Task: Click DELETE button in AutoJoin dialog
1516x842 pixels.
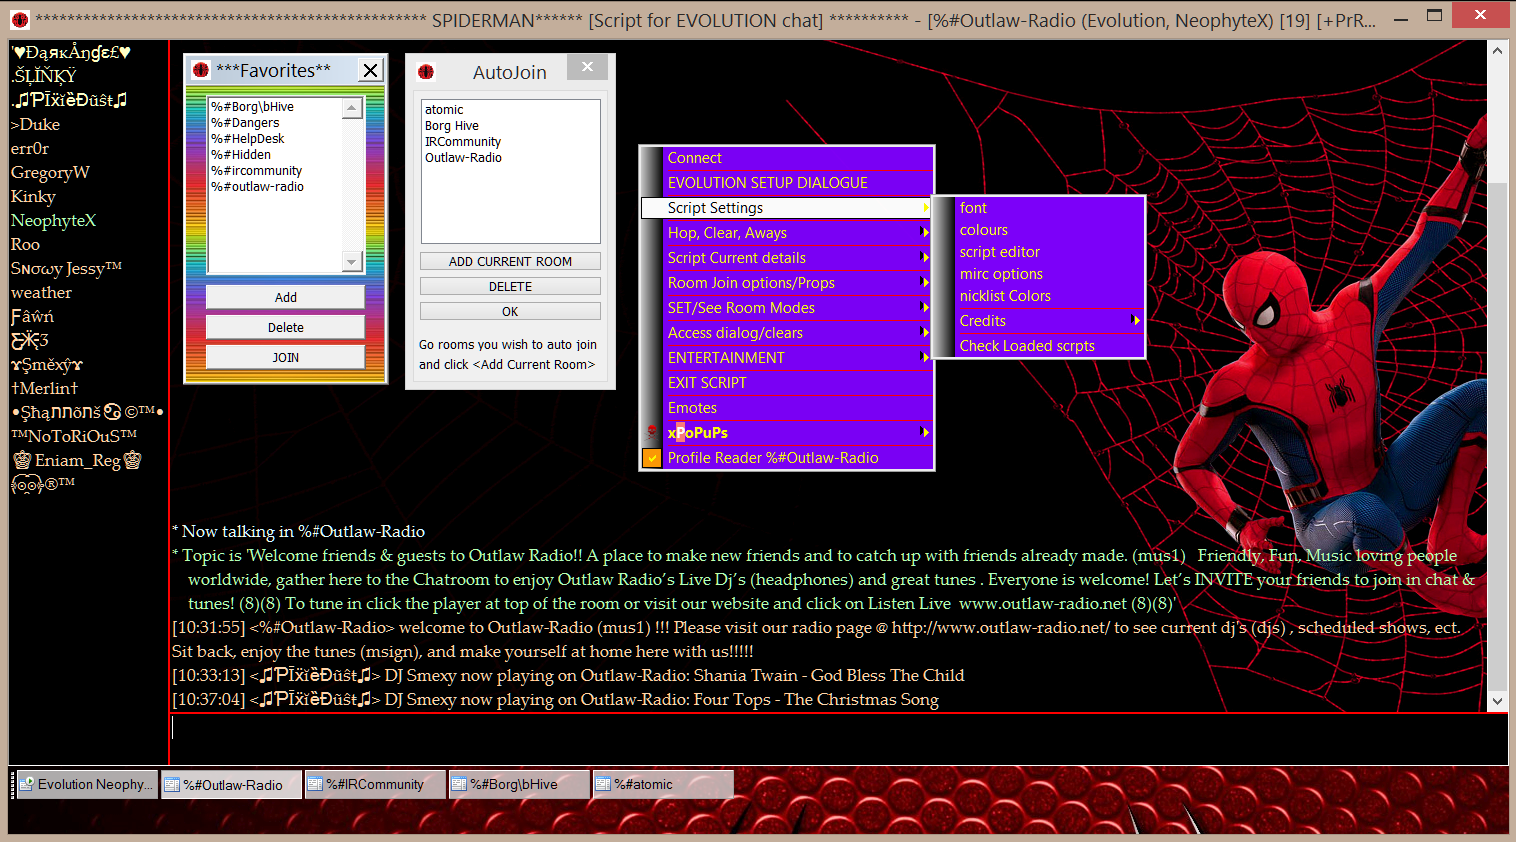Action: (x=510, y=286)
